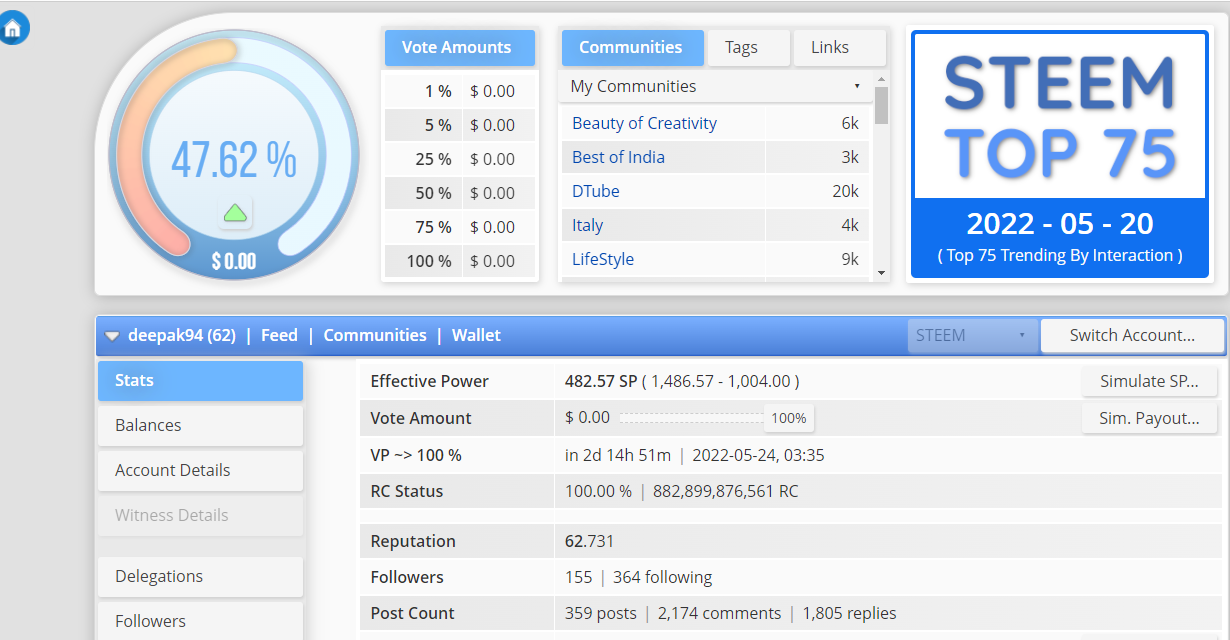The image size is (1230, 640).
Task: Select the Stats sidebar tab
Action: 200,381
